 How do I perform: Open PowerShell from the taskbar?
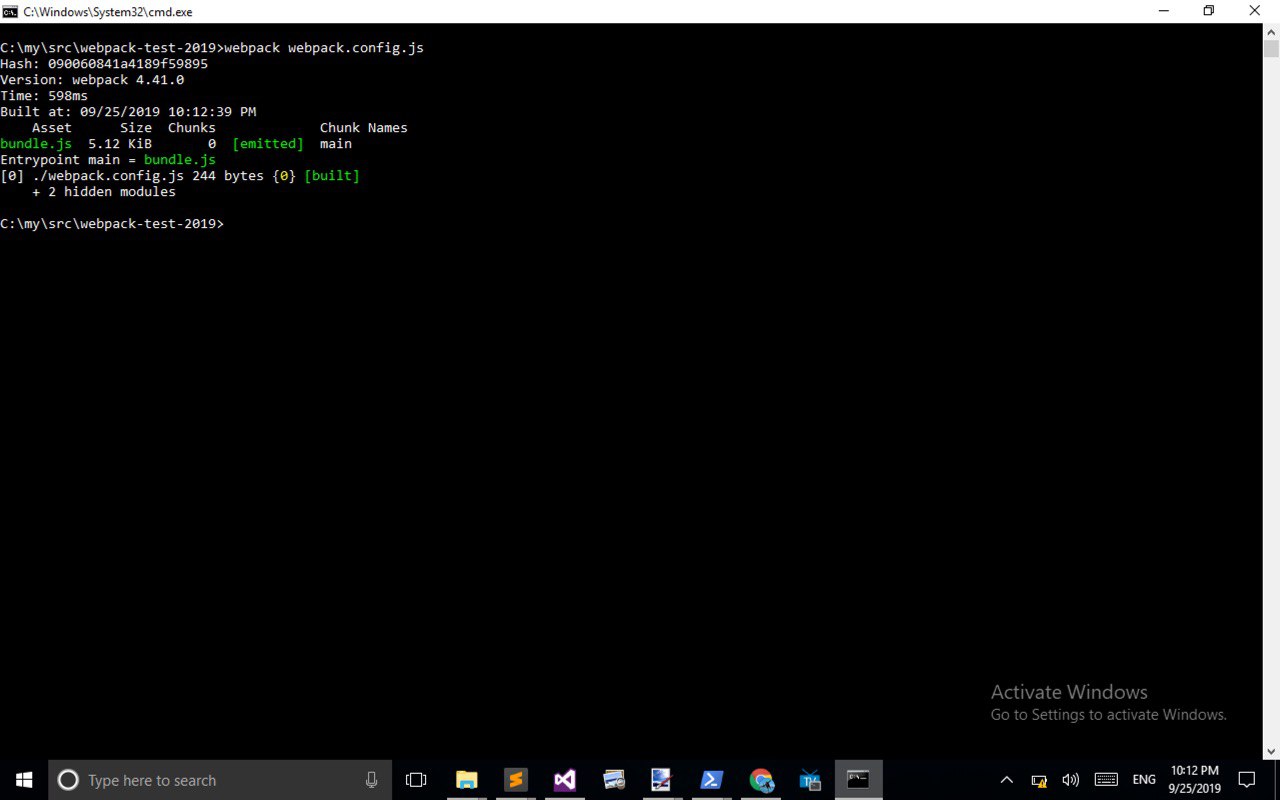tap(711, 780)
